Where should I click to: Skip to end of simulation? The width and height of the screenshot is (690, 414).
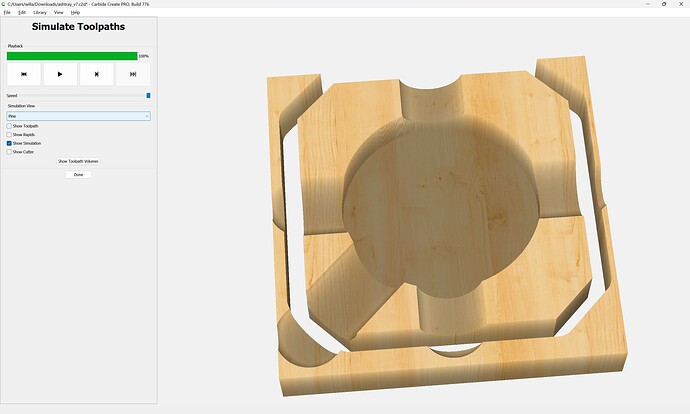[x=133, y=74]
